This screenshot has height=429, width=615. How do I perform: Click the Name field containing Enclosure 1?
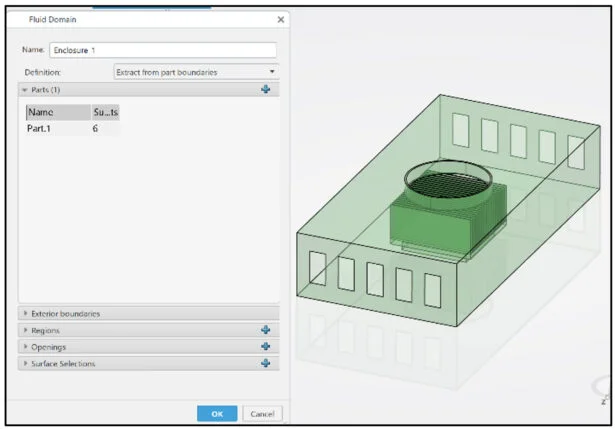(160, 50)
